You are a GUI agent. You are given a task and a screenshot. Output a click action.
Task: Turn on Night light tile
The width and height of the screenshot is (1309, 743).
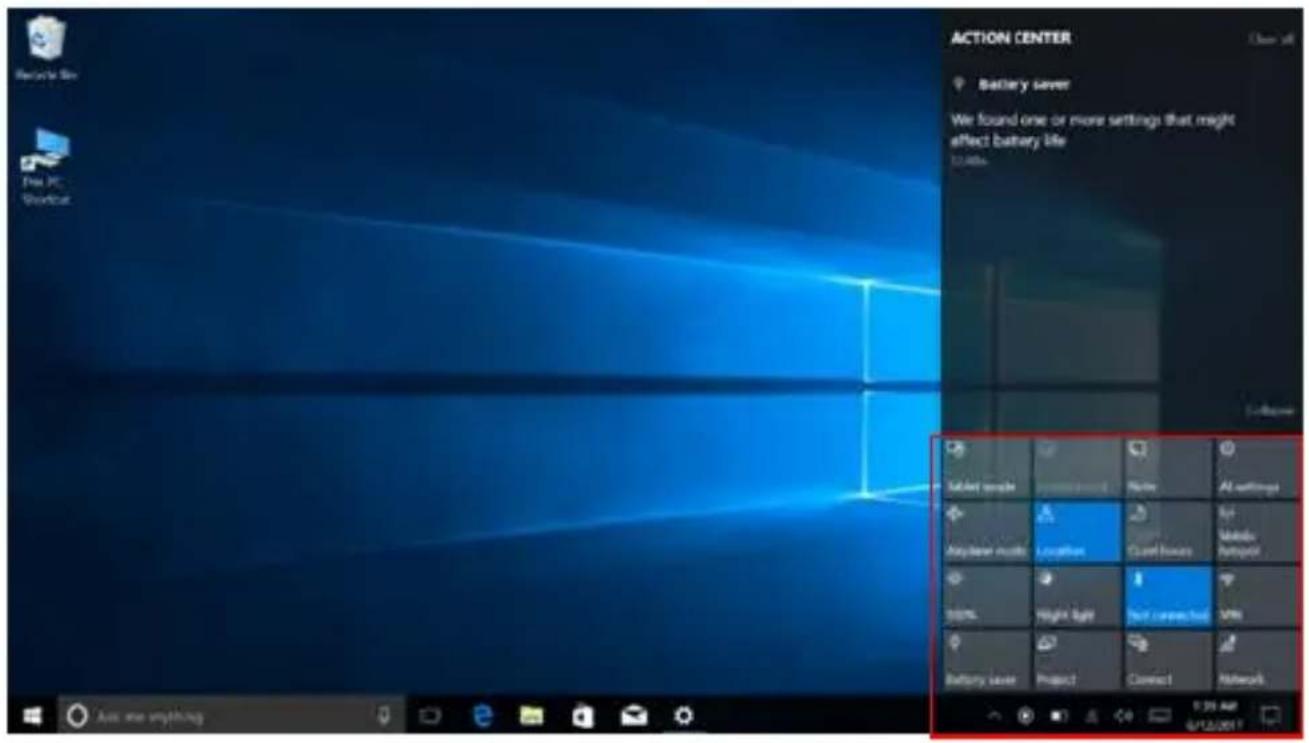pyautogui.click(x=1077, y=597)
